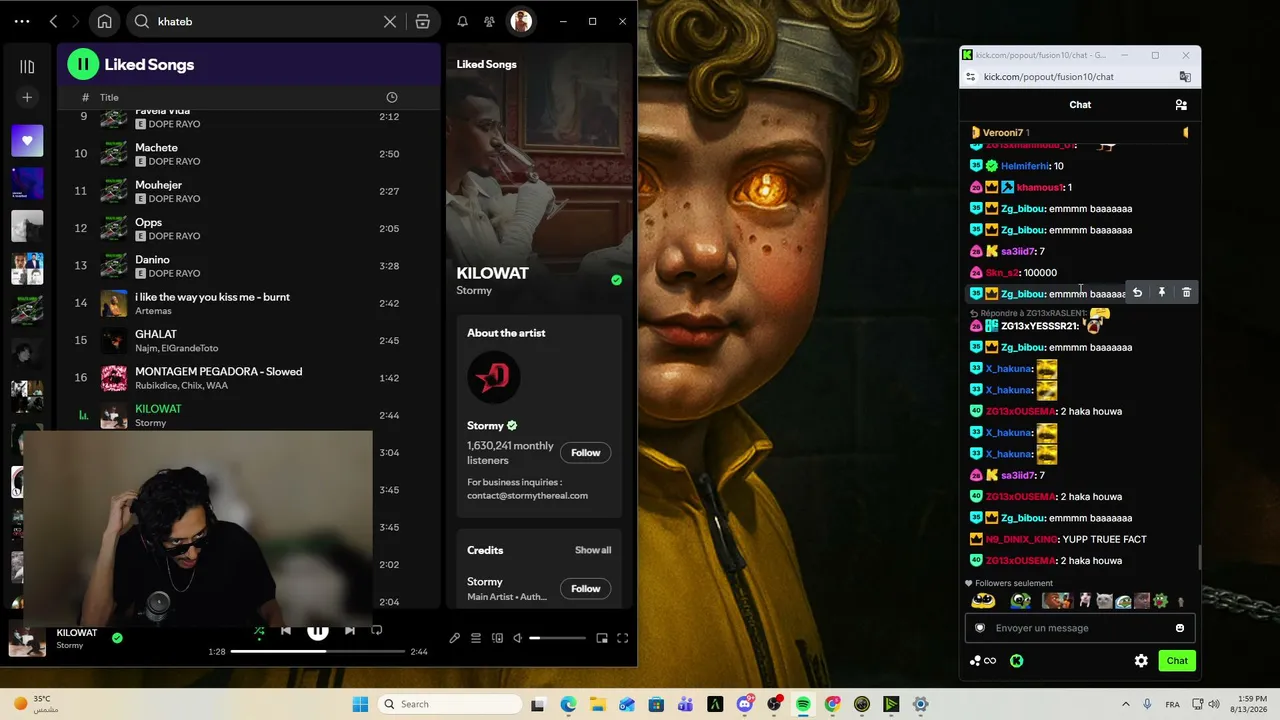Open Spotify from the taskbar
Image resolution: width=1280 pixels, height=720 pixels.
tap(803, 704)
